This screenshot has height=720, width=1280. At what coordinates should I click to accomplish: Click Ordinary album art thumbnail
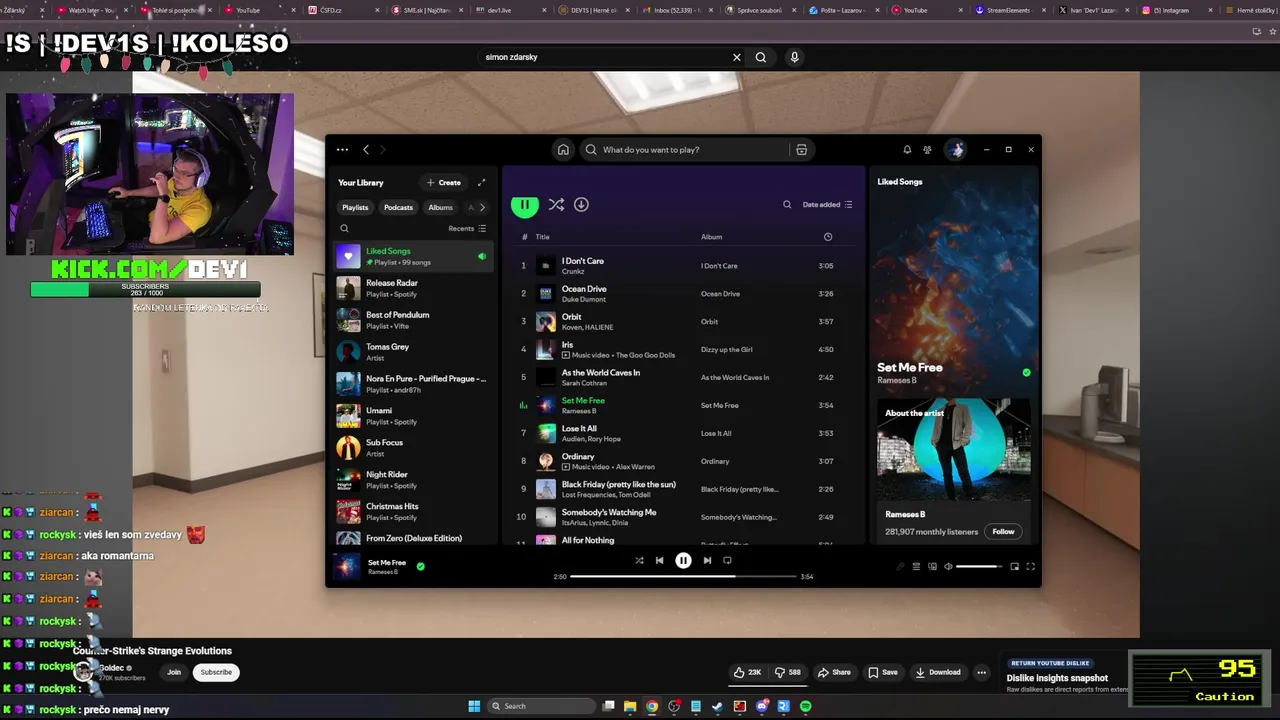tap(546, 461)
